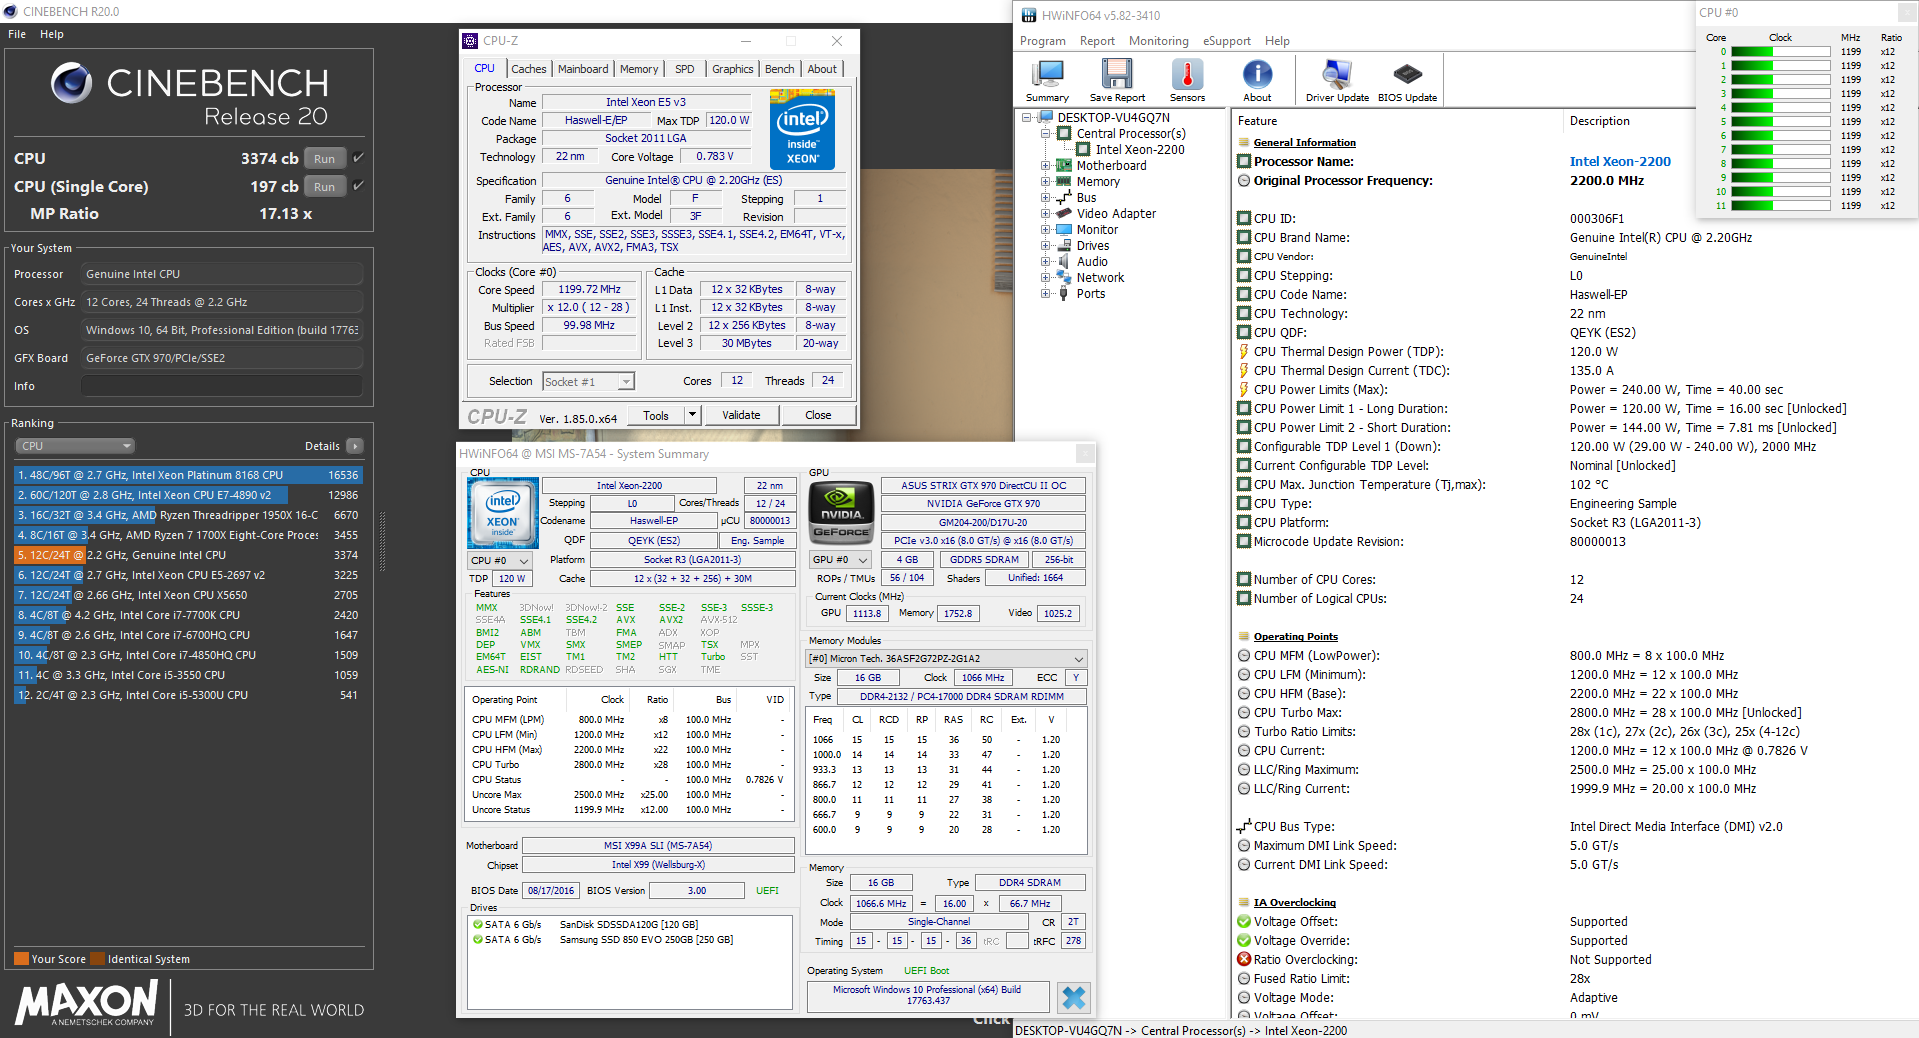Image resolution: width=1919 pixels, height=1038 pixels.
Task: Open the Report menu in HWiNFO
Action: coord(1097,41)
